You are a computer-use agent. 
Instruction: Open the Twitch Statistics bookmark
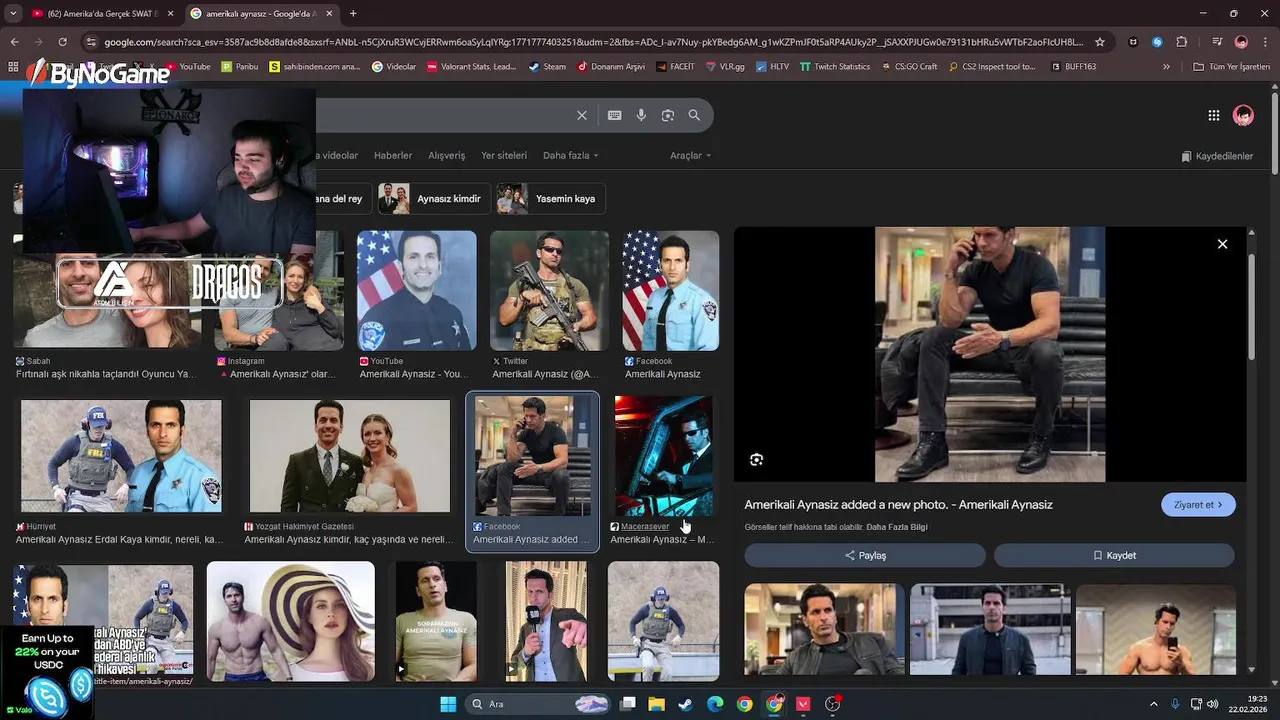835,67
